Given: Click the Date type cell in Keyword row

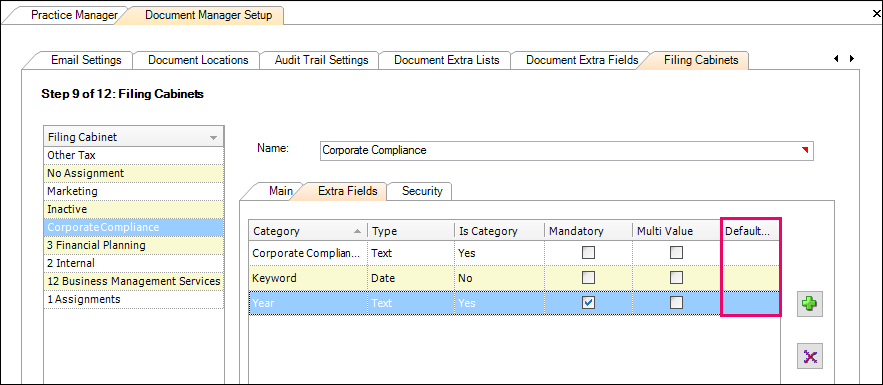Looking at the screenshot, I should point(411,278).
